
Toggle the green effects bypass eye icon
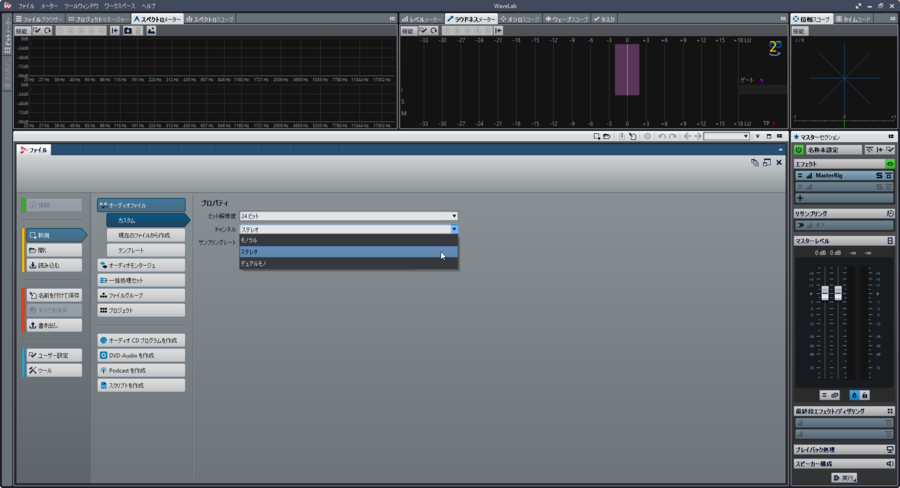[890, 164]
